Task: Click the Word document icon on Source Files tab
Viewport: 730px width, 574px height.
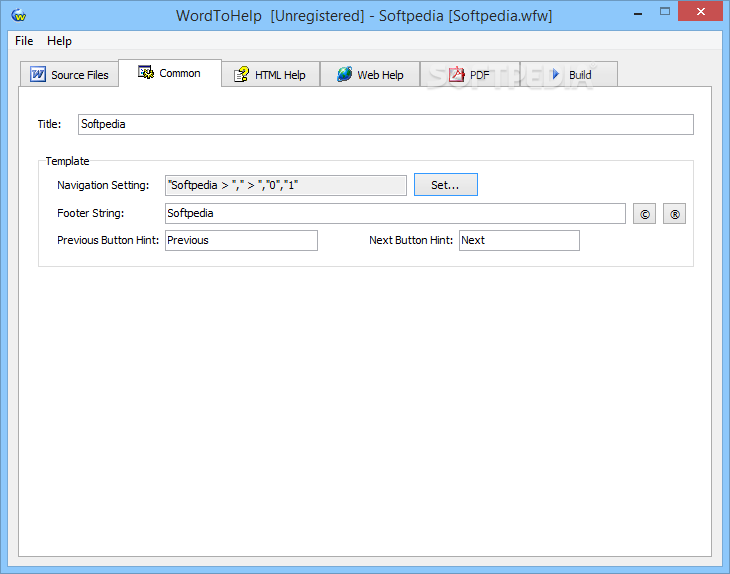Action: click(38, 74)
